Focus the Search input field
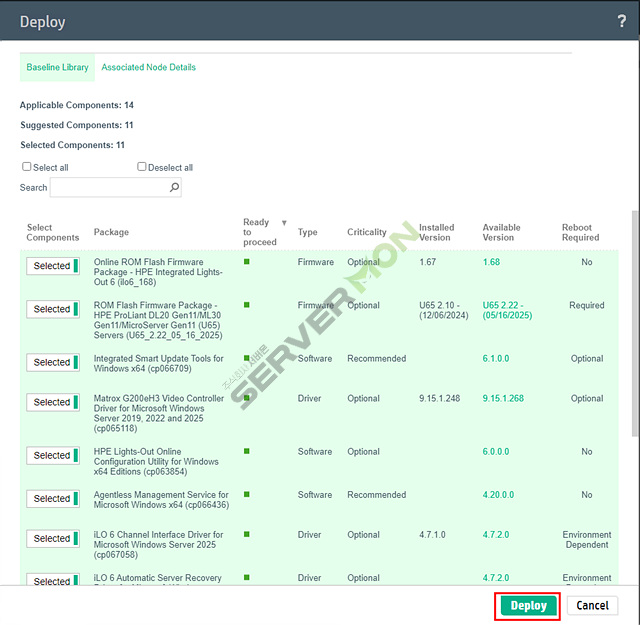The height and width of the screenshot is (625, 640). [116, 187]
